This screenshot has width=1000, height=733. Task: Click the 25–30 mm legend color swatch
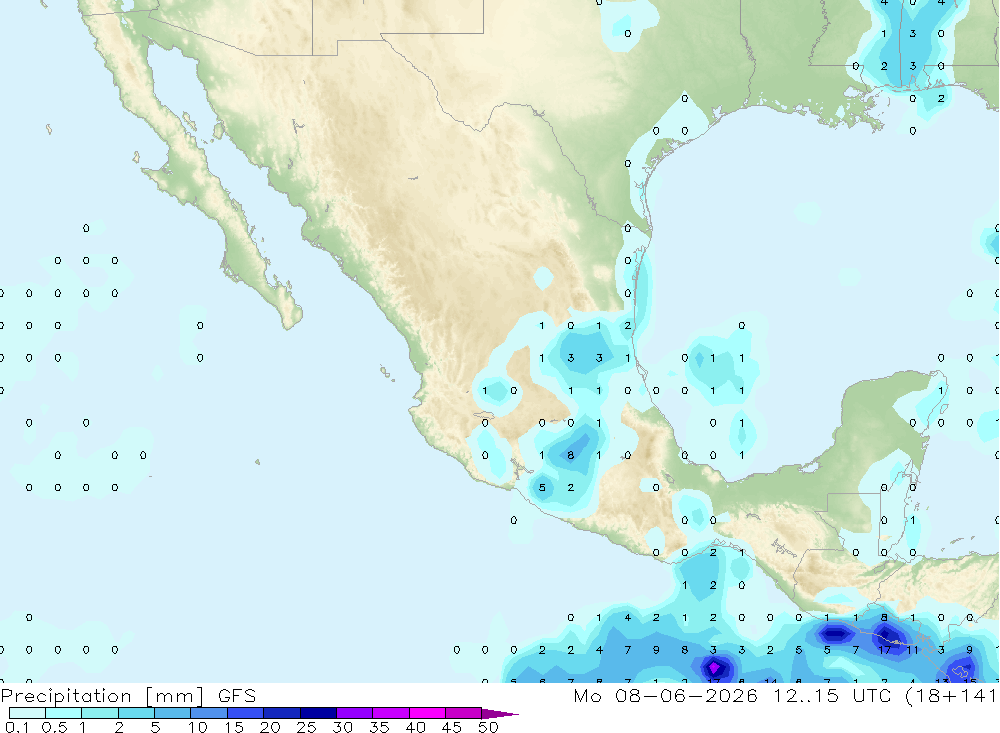pyautogui.click(x=318, y=713)
